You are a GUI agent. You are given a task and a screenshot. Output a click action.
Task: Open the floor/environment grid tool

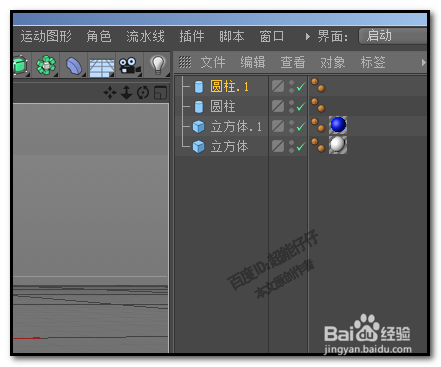(x=102, y=67)
